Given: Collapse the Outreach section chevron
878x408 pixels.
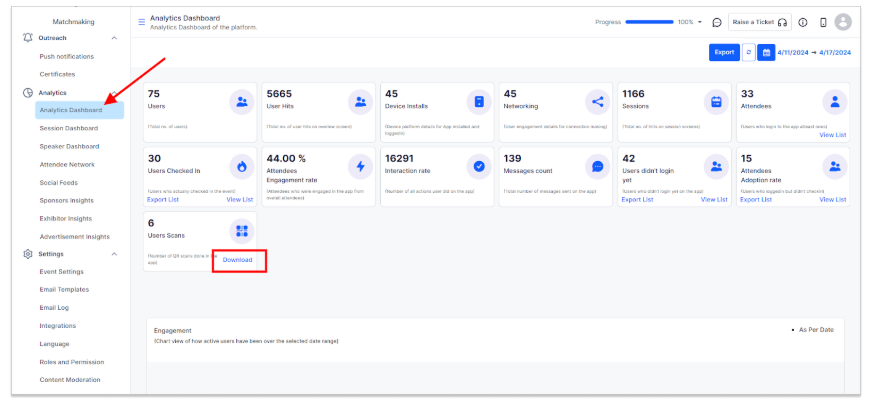Looking at the screenshot, I should [114, 38].
